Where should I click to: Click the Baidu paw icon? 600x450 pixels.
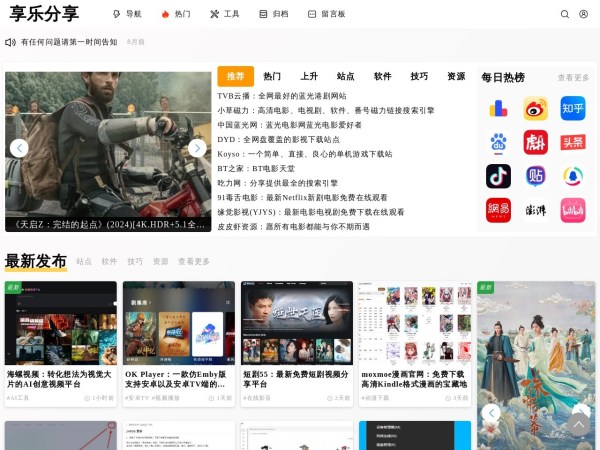click(498, 143)
